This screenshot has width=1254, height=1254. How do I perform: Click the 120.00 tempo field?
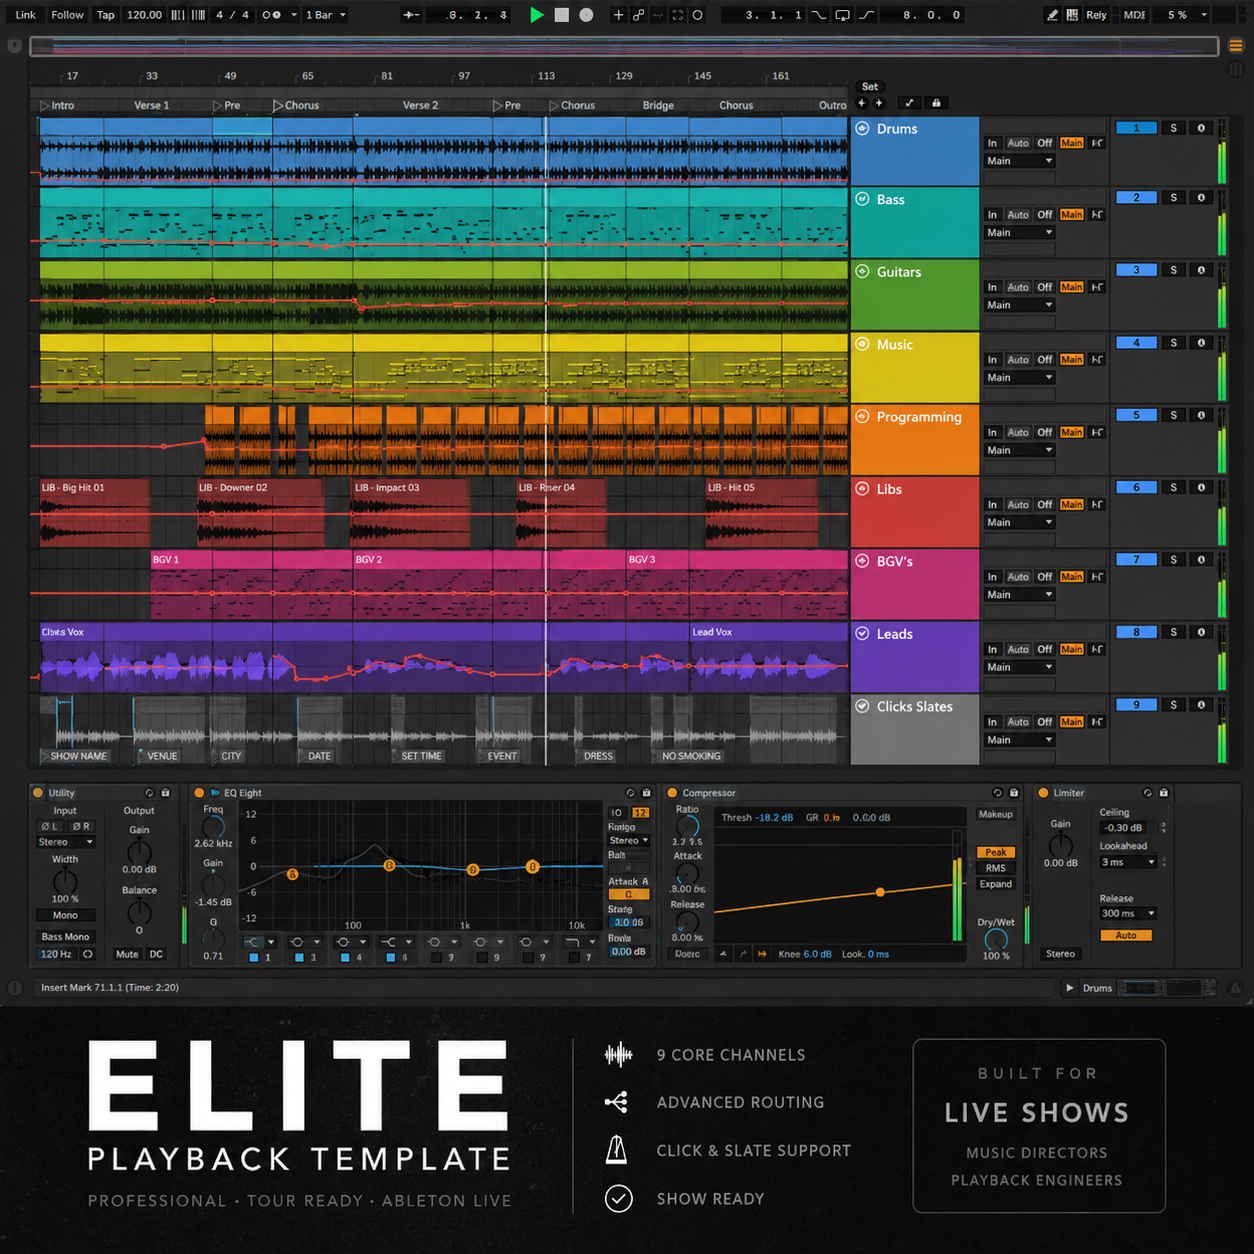tap(144, 15)
